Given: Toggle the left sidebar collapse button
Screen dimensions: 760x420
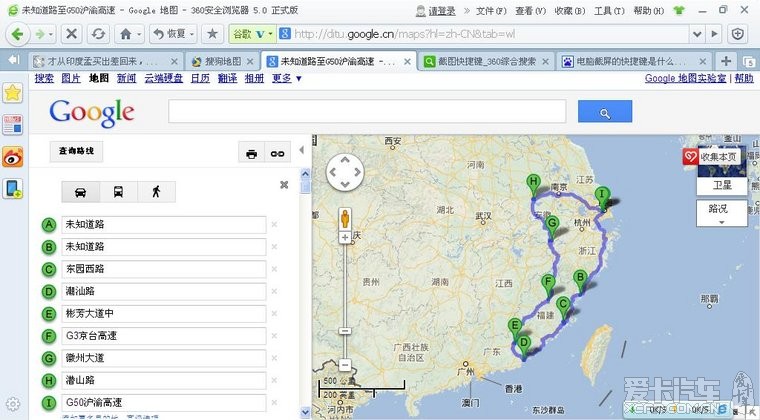Looking at the screenshot, I should 14,60.
